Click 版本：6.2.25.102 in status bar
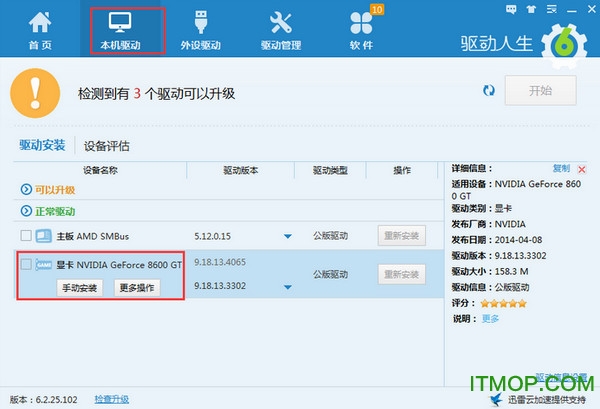Viewport: 600px width, 409px height. (44, 400)
